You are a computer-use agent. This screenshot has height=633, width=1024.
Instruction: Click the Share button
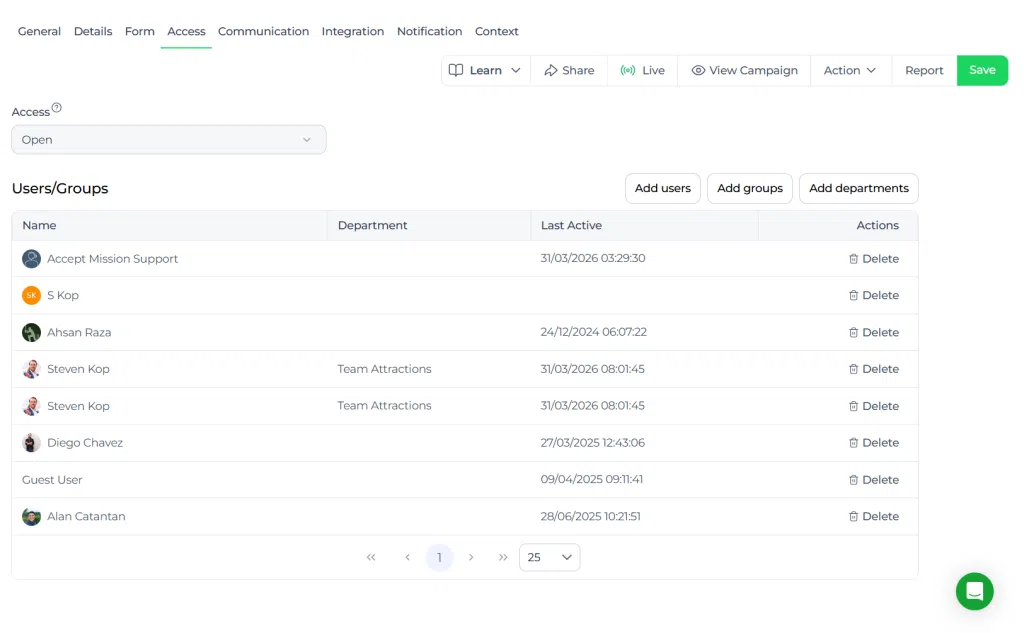(569, 71)
